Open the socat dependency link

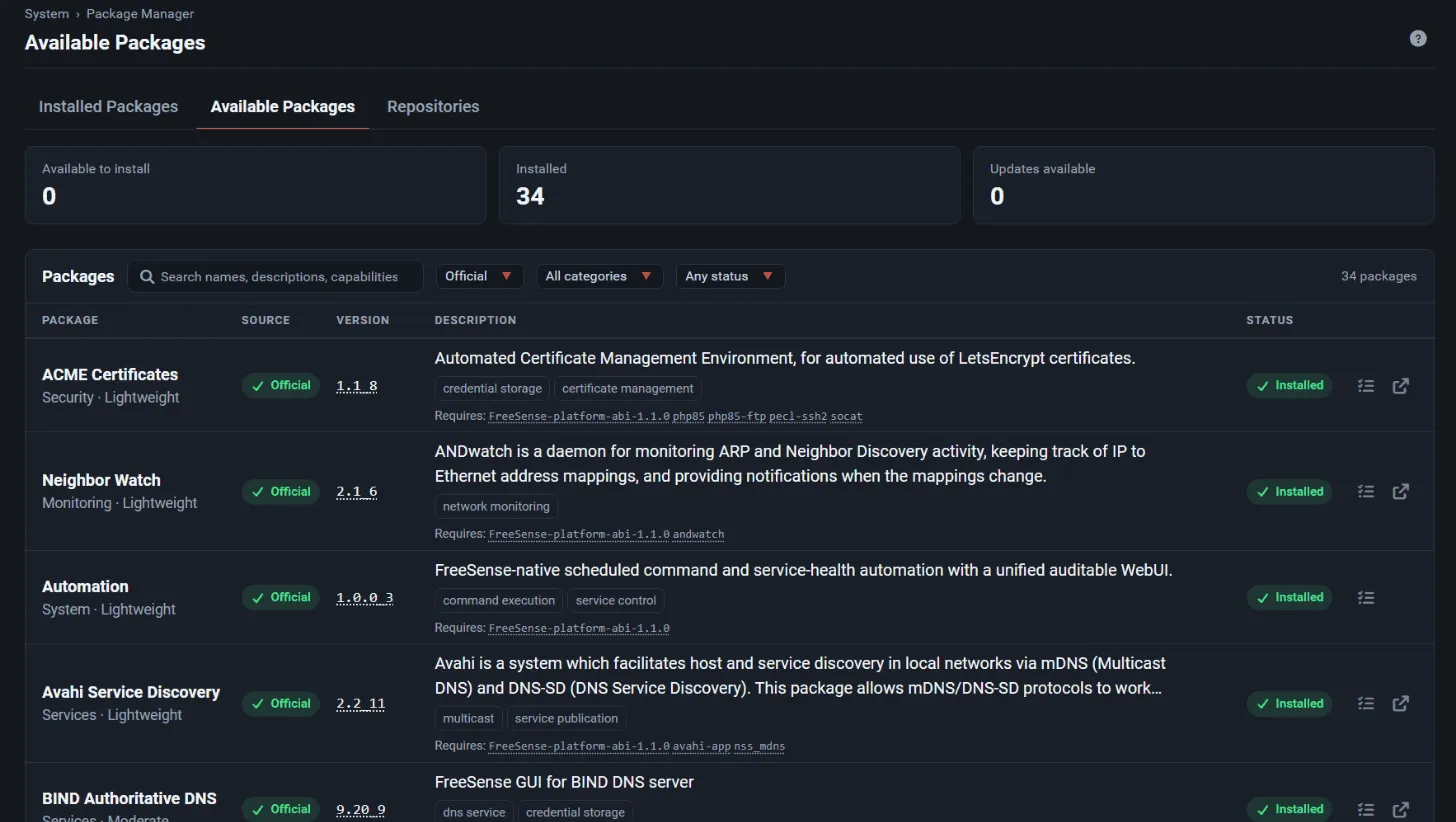point(846,416)
